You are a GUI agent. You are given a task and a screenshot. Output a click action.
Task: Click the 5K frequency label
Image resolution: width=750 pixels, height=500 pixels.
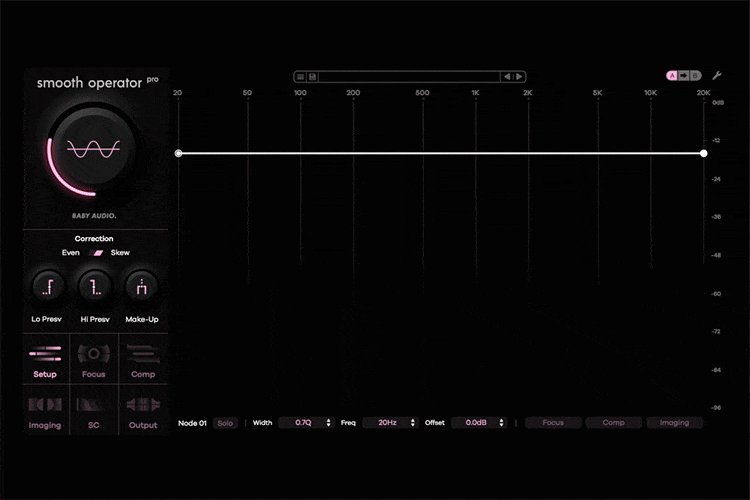tap(597, 92)
